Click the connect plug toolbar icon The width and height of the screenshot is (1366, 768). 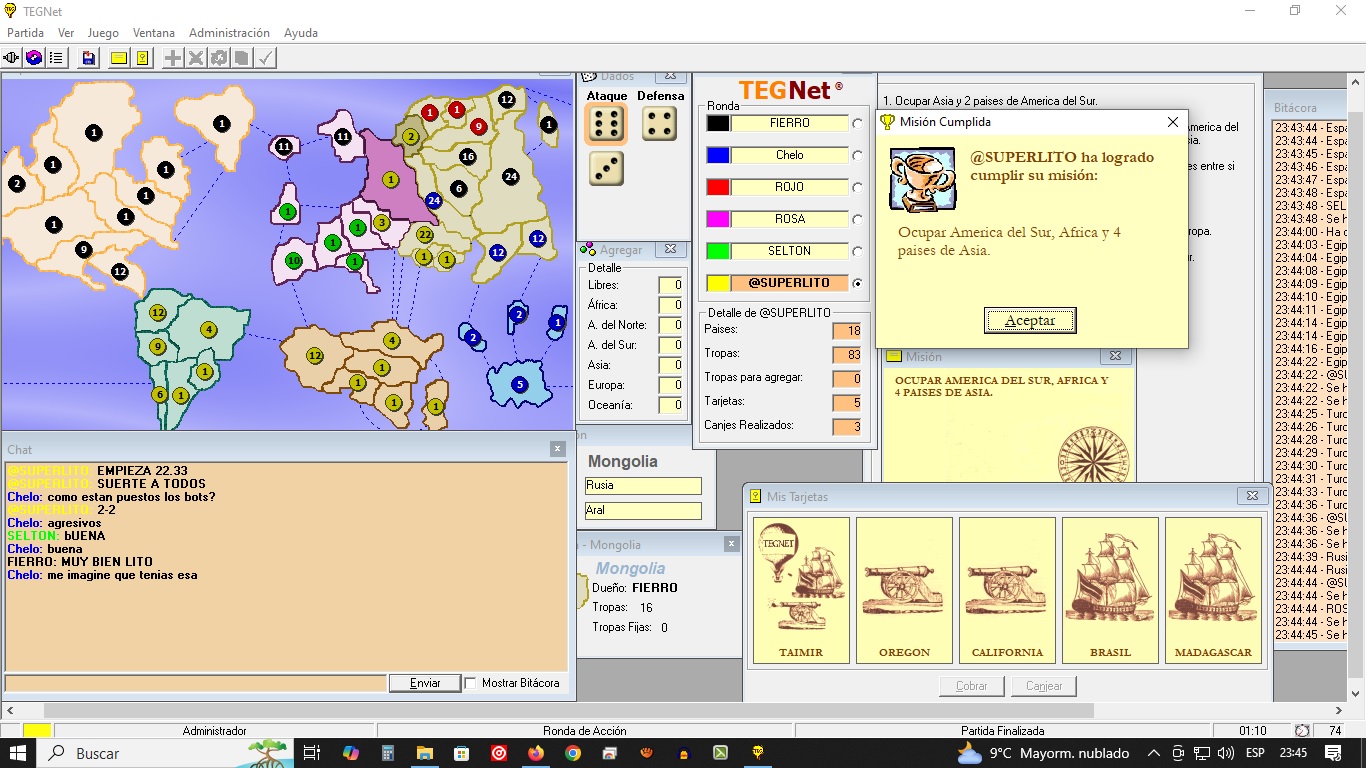(x=13, y=58)
